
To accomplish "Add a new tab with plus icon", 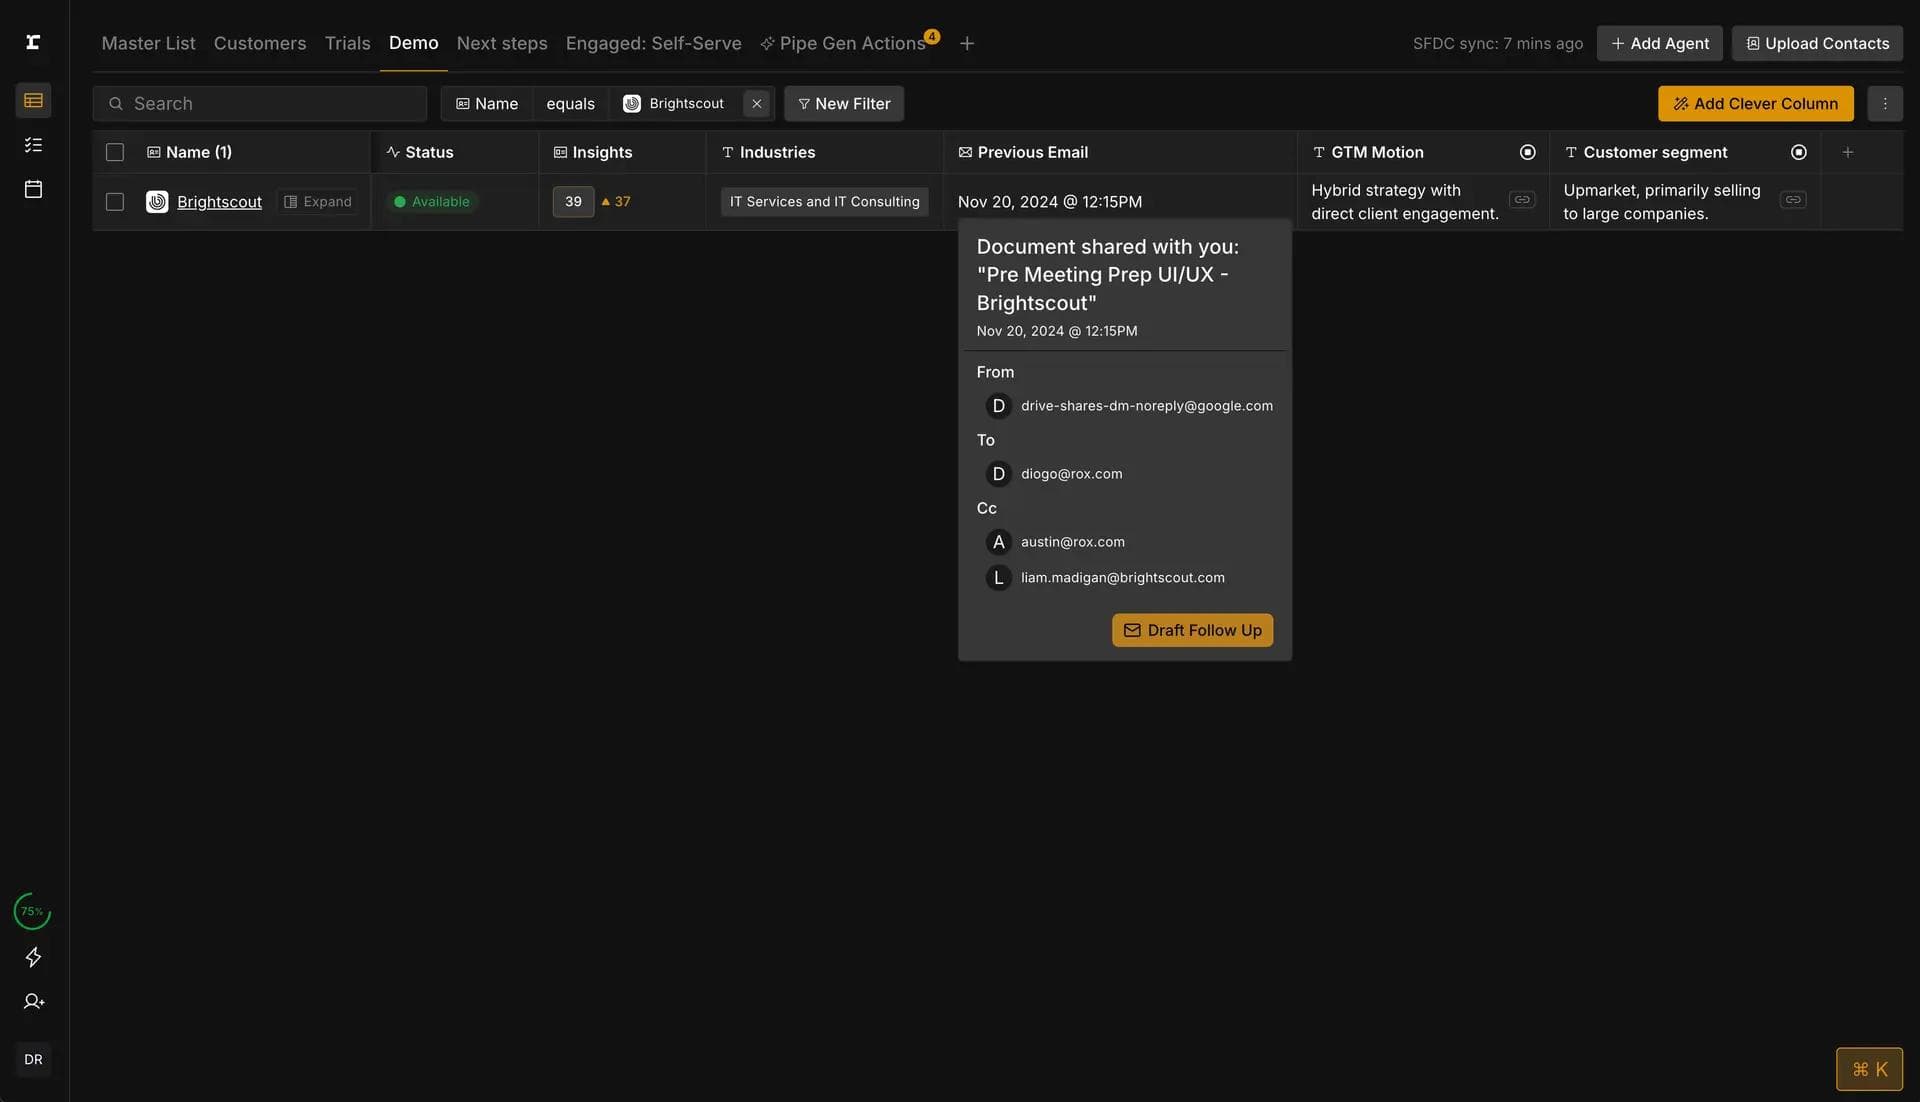I will (966, 43).
